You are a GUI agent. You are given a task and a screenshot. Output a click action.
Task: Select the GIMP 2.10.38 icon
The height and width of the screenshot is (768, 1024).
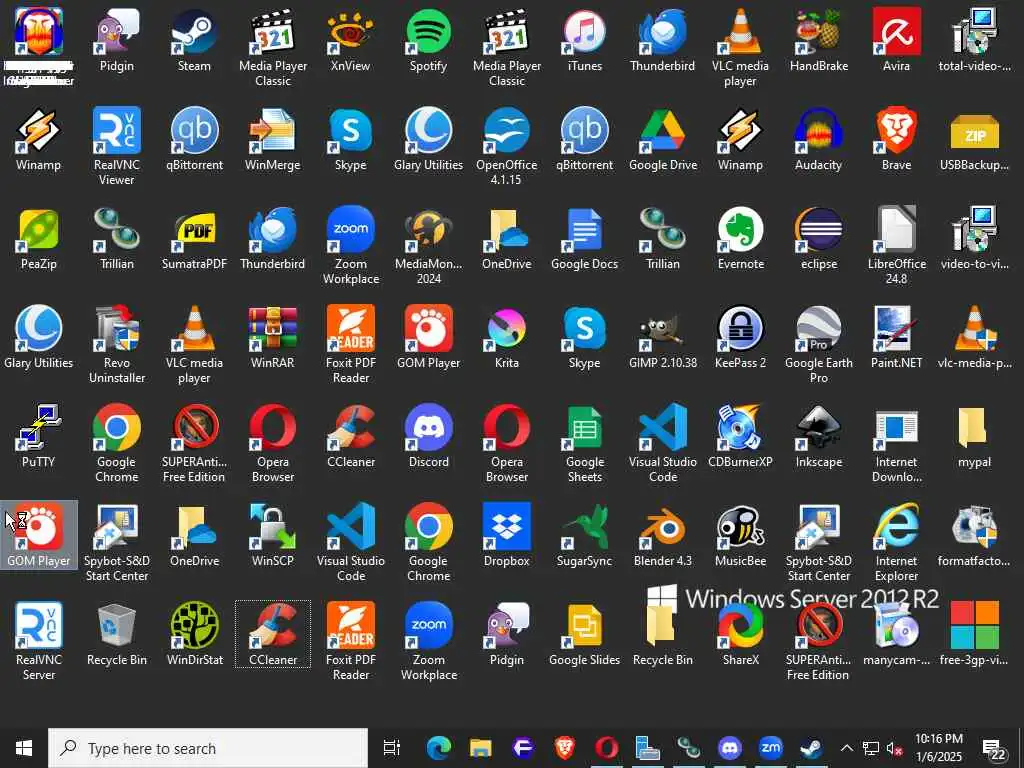coord(663,338)
